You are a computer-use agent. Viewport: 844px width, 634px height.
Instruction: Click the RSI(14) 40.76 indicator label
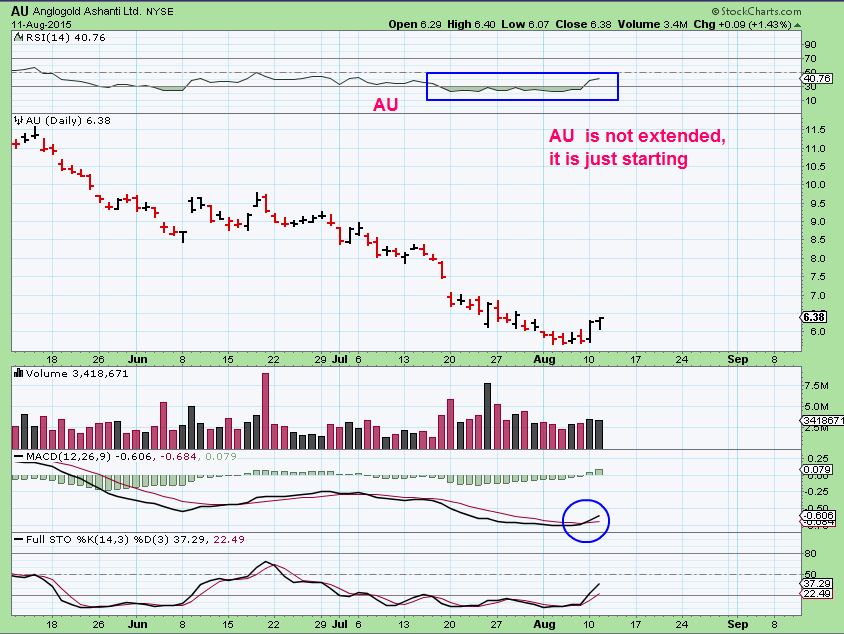tap(65, 37)
